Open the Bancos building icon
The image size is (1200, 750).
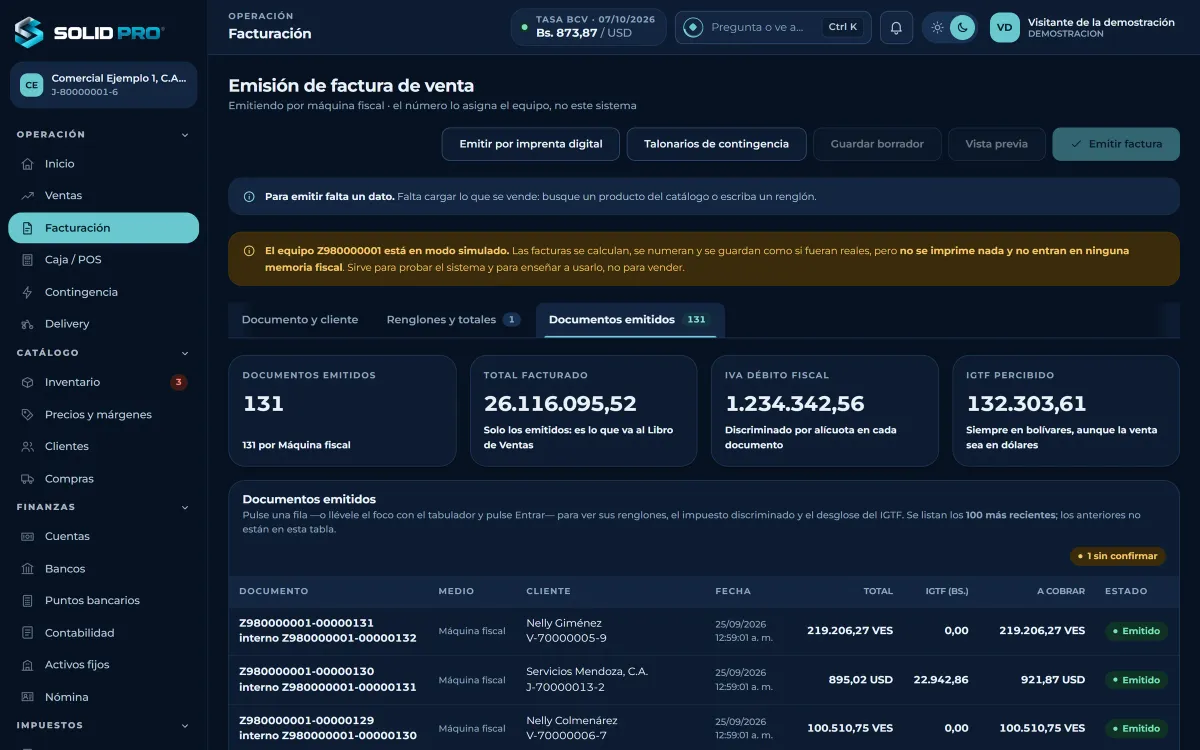coord(27,568)
